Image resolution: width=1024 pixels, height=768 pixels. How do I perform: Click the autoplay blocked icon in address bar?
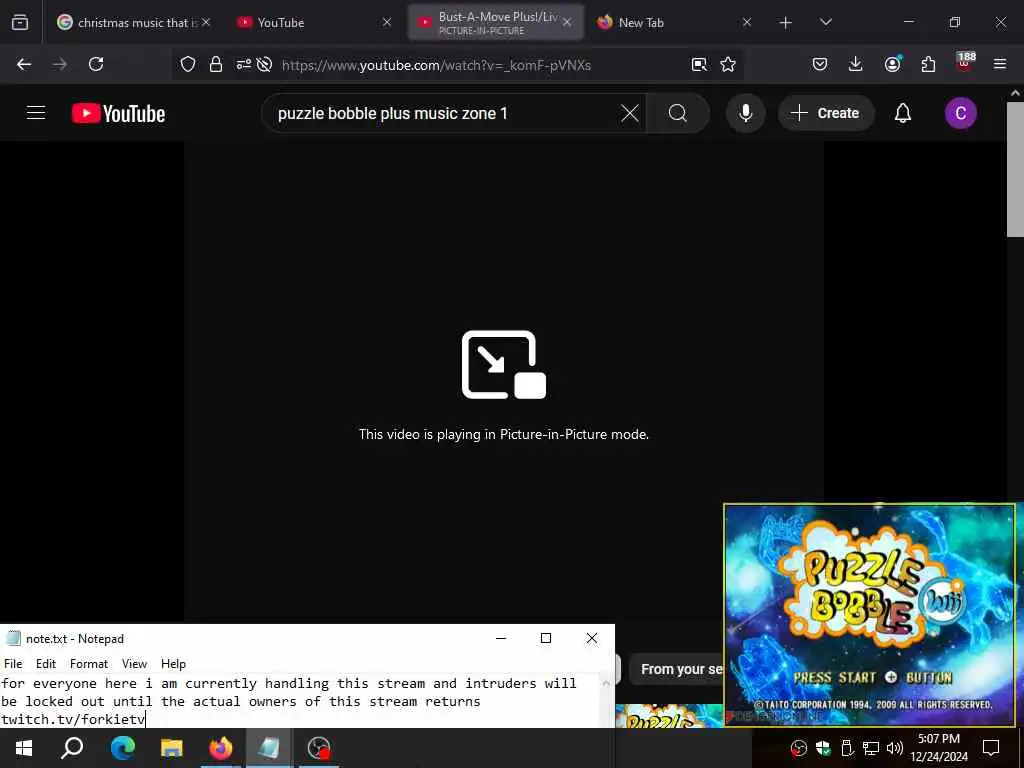tap(264, 64)
